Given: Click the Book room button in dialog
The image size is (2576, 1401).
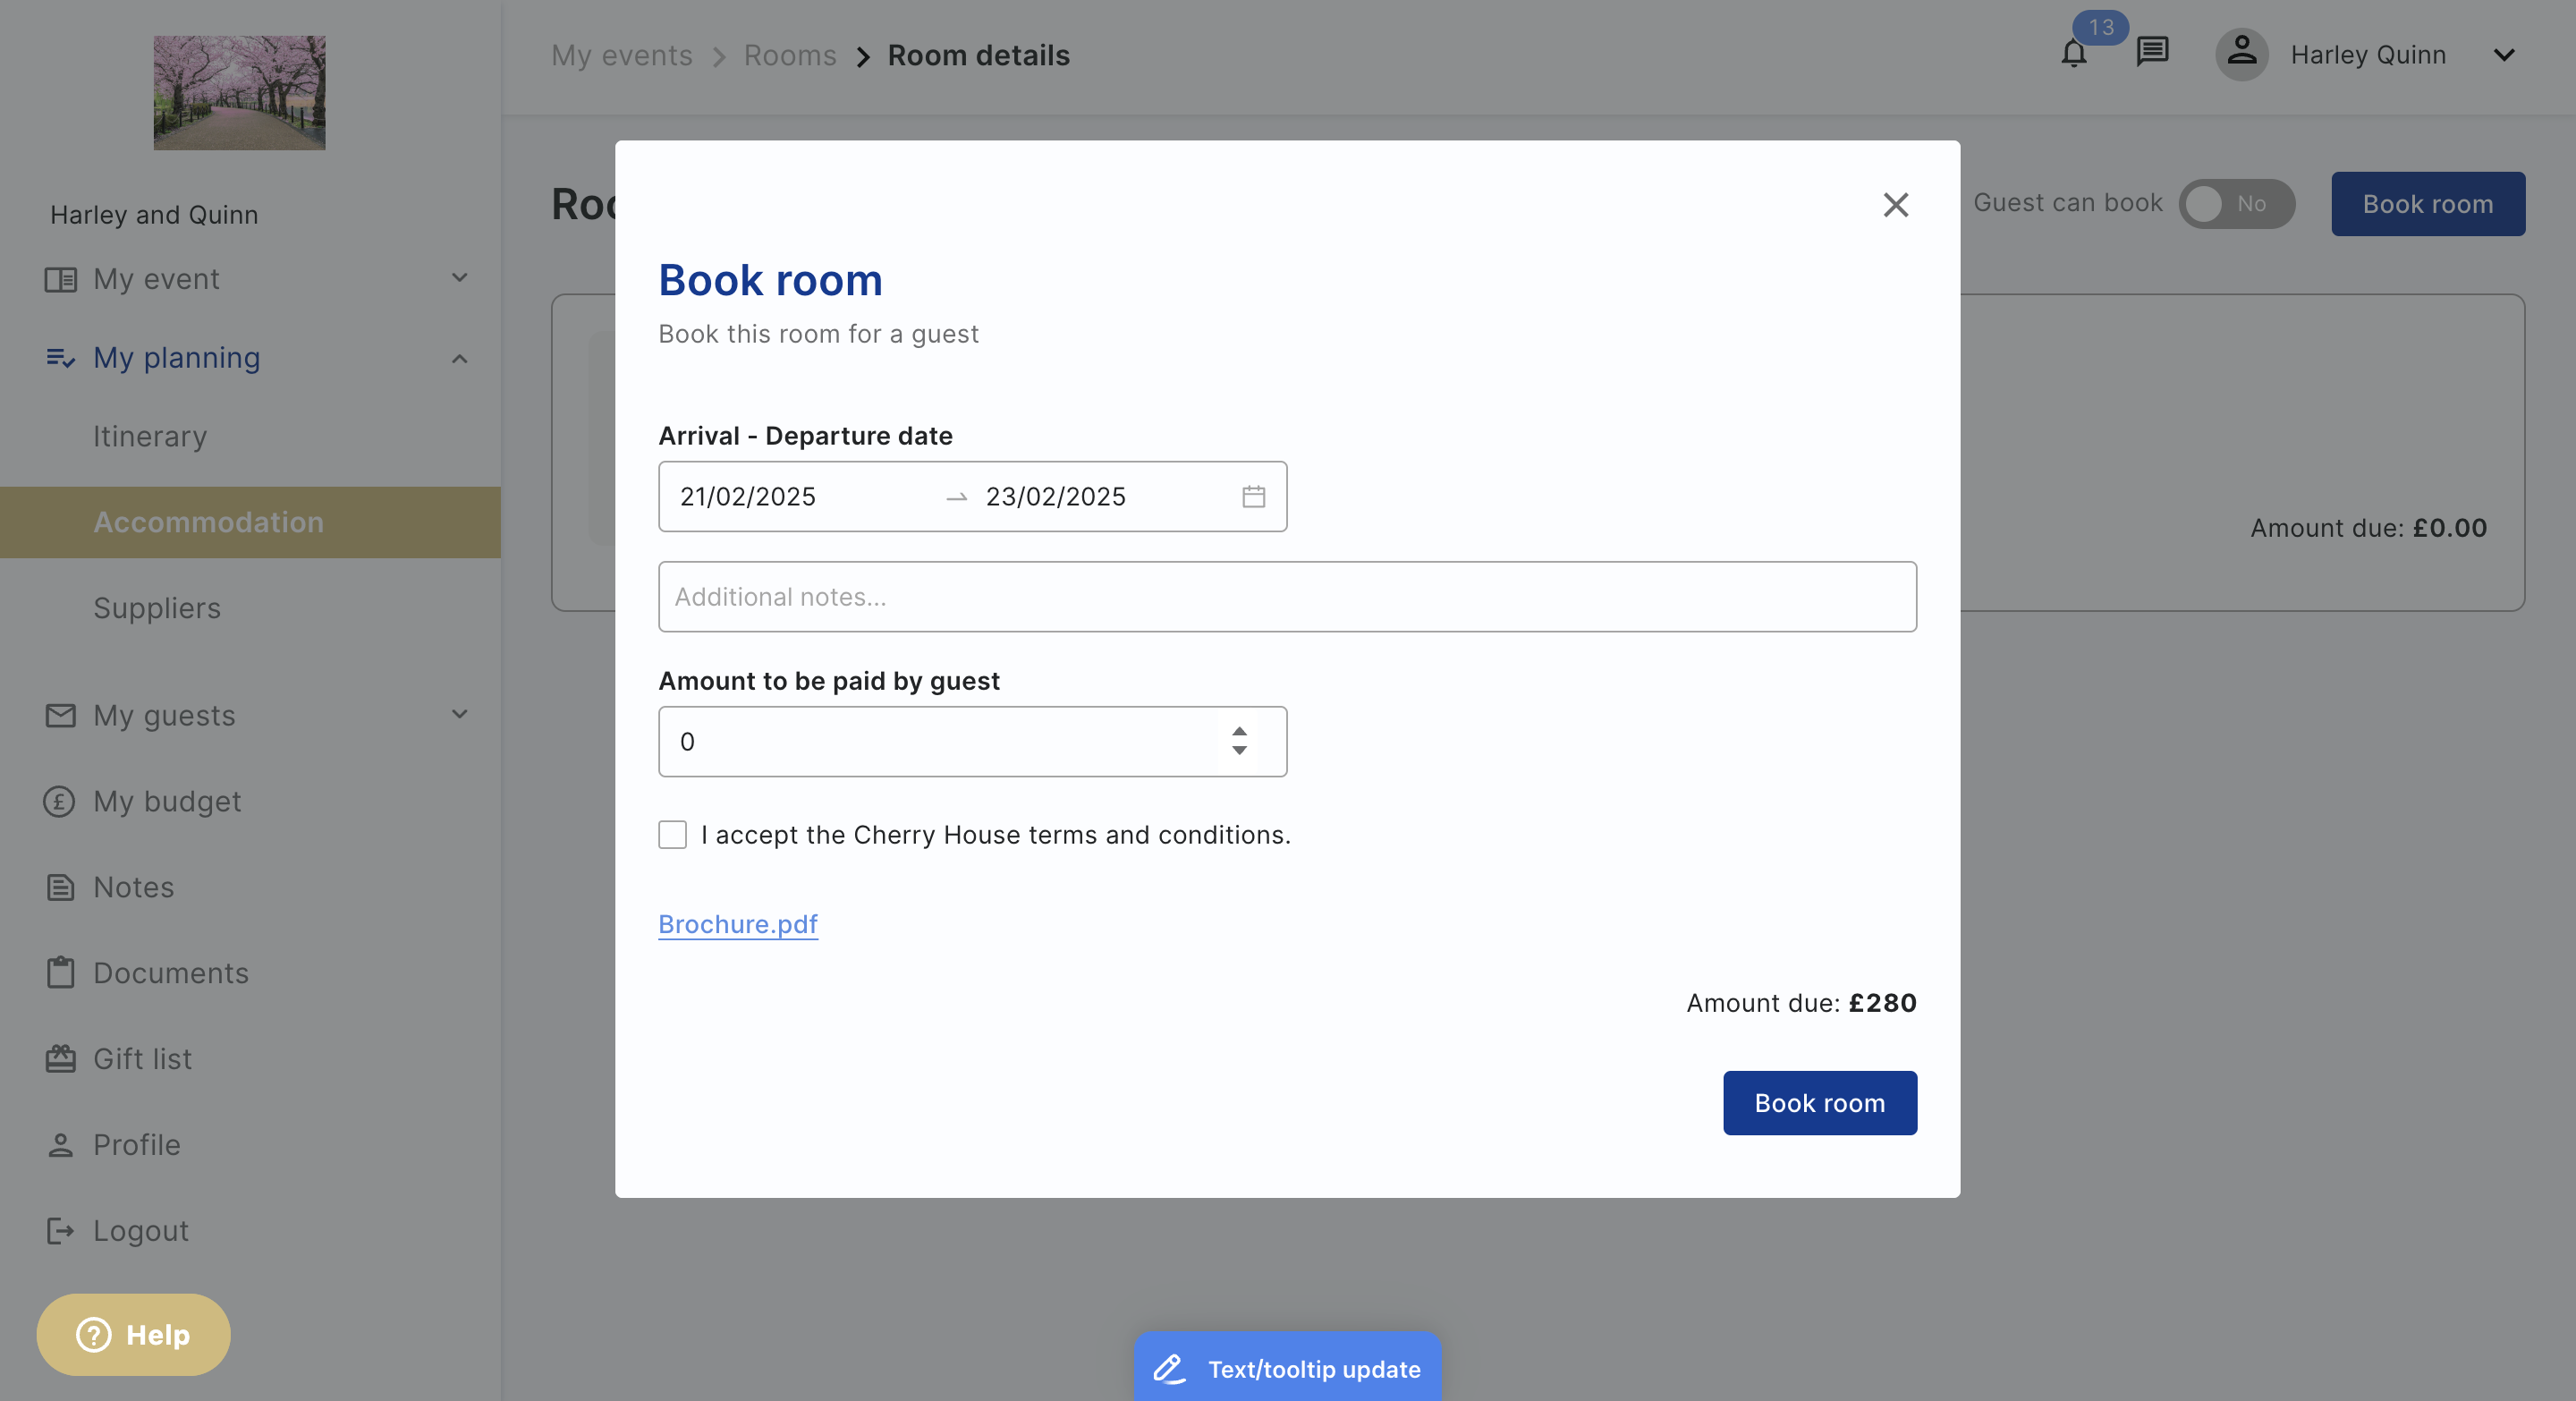Looking at the screenshot, I should pyautogui.click(x=1819, y=1103).
